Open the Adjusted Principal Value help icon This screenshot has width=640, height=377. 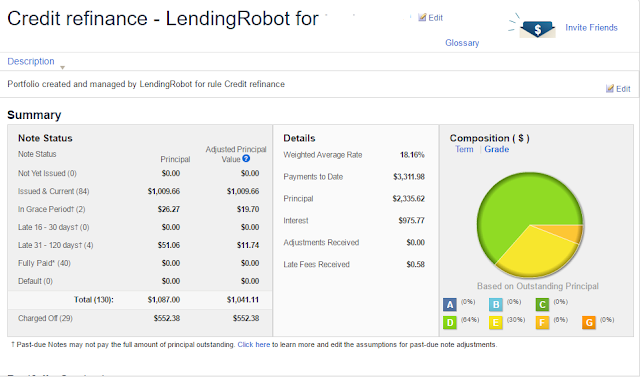pyautogui.click(x=246, y=159)
